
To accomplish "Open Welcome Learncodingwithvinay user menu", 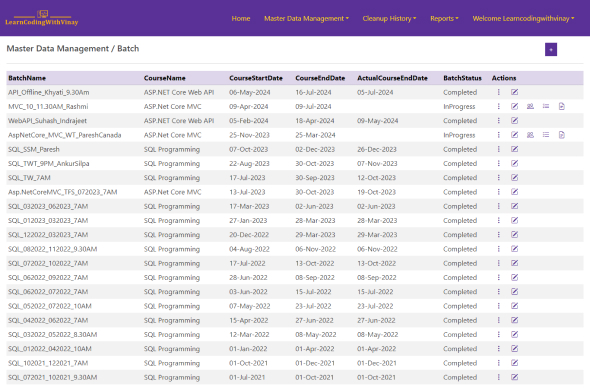I will 523,18.
